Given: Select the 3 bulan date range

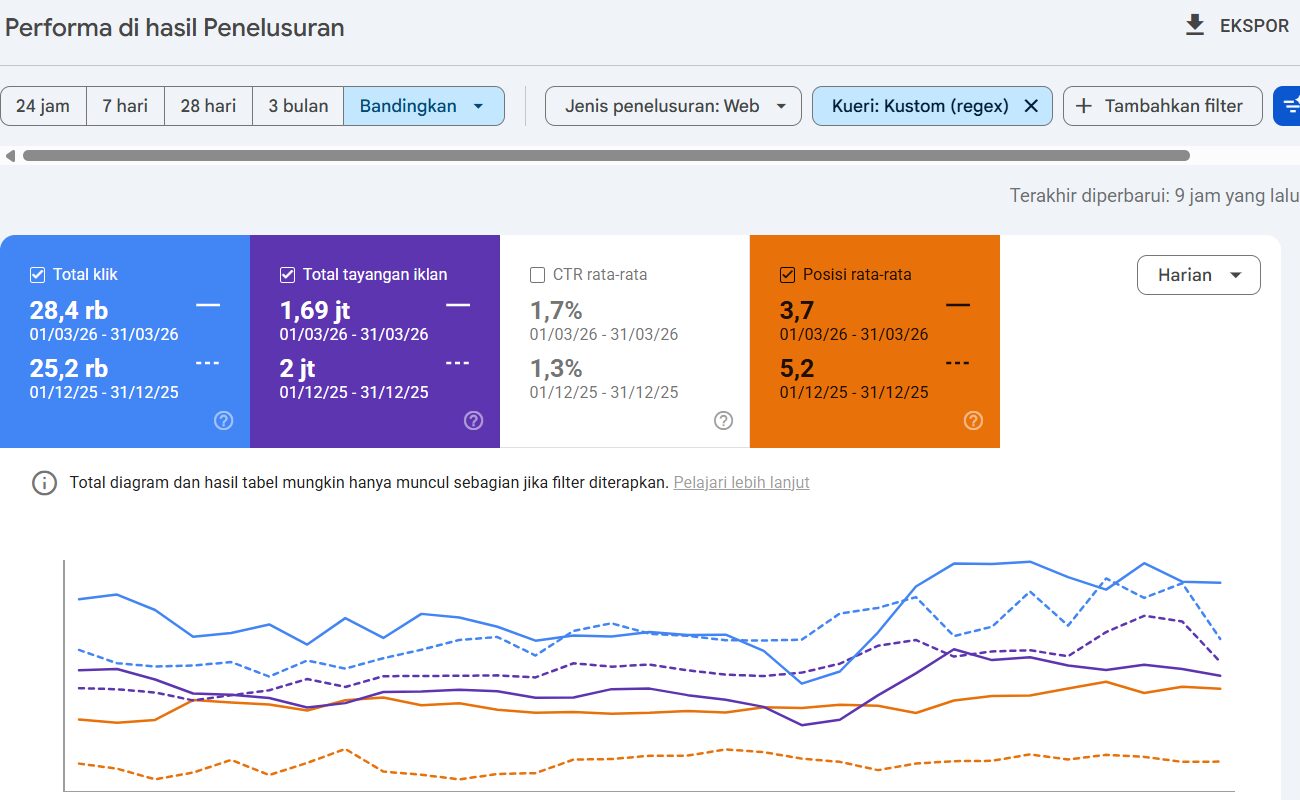Looking at the screenshot, I should coord(298,106).
